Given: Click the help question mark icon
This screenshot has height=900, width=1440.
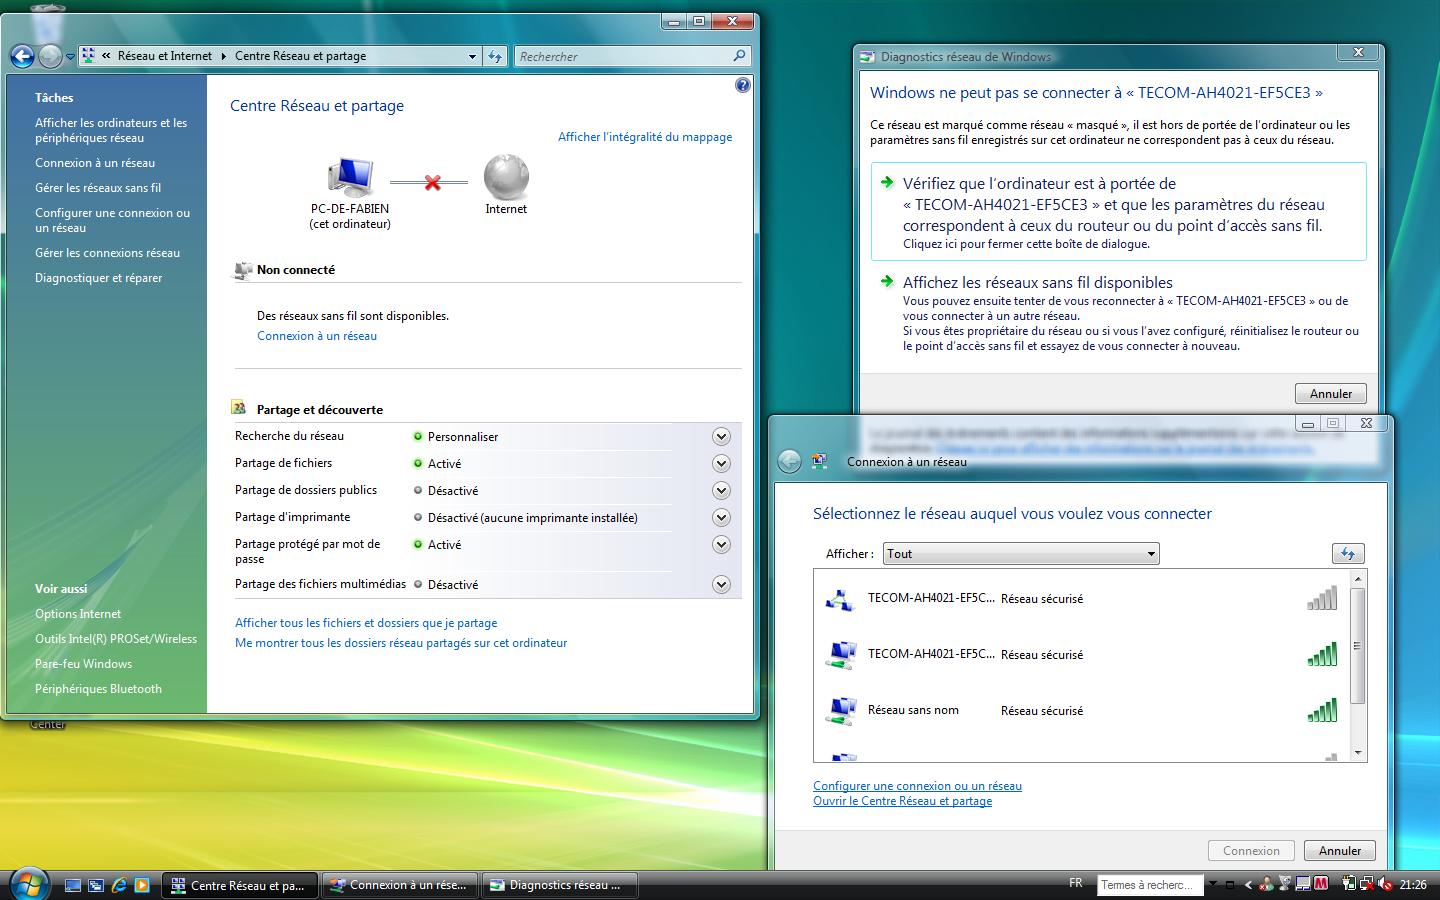Looking at the screenshot, I should (x=742, y=86).
